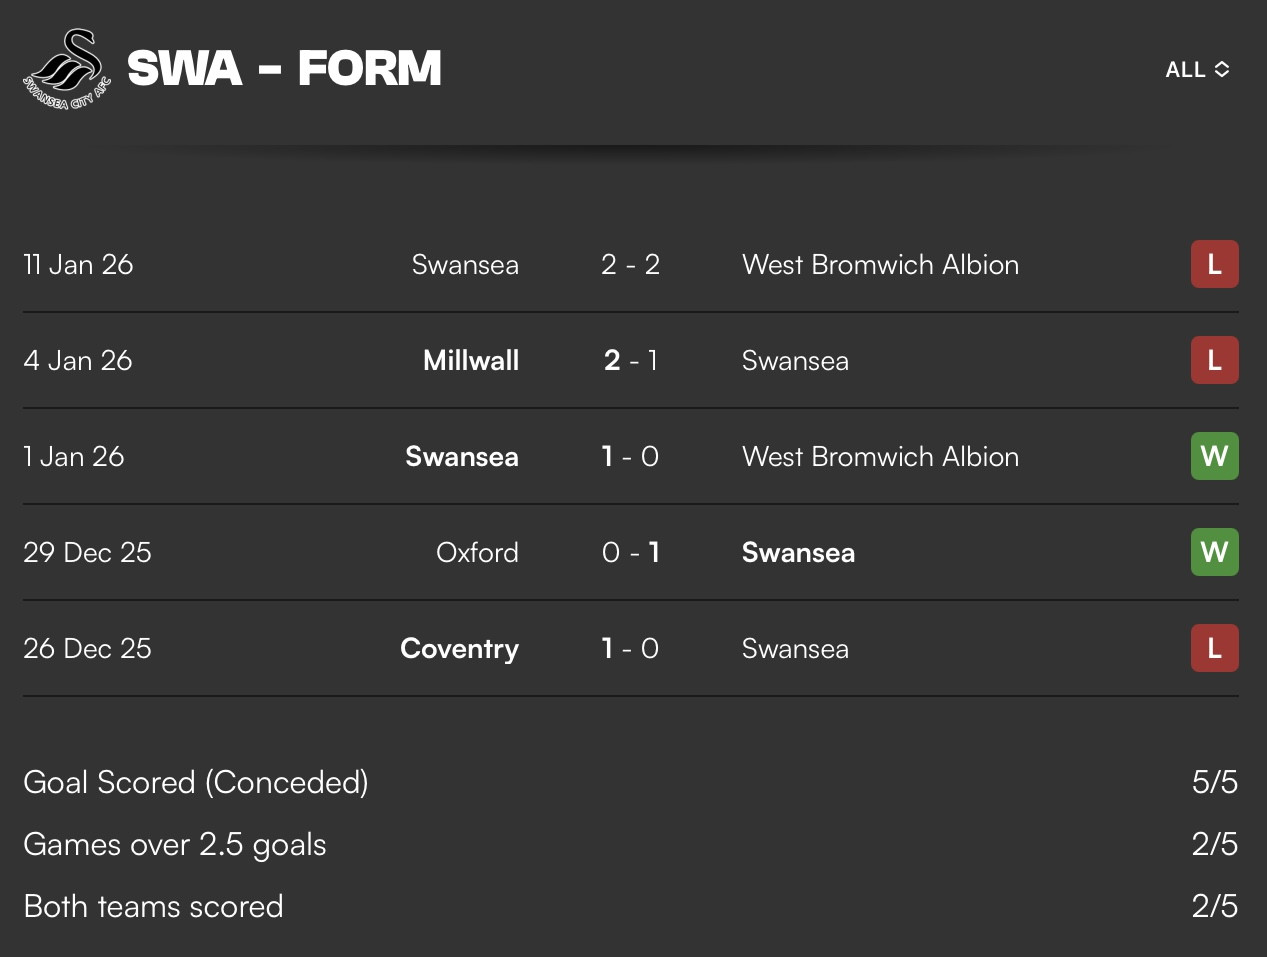This screenshot has height=957, width=1267.
Task: Click the SWA - FORM heading
Action: coord(284,69)
